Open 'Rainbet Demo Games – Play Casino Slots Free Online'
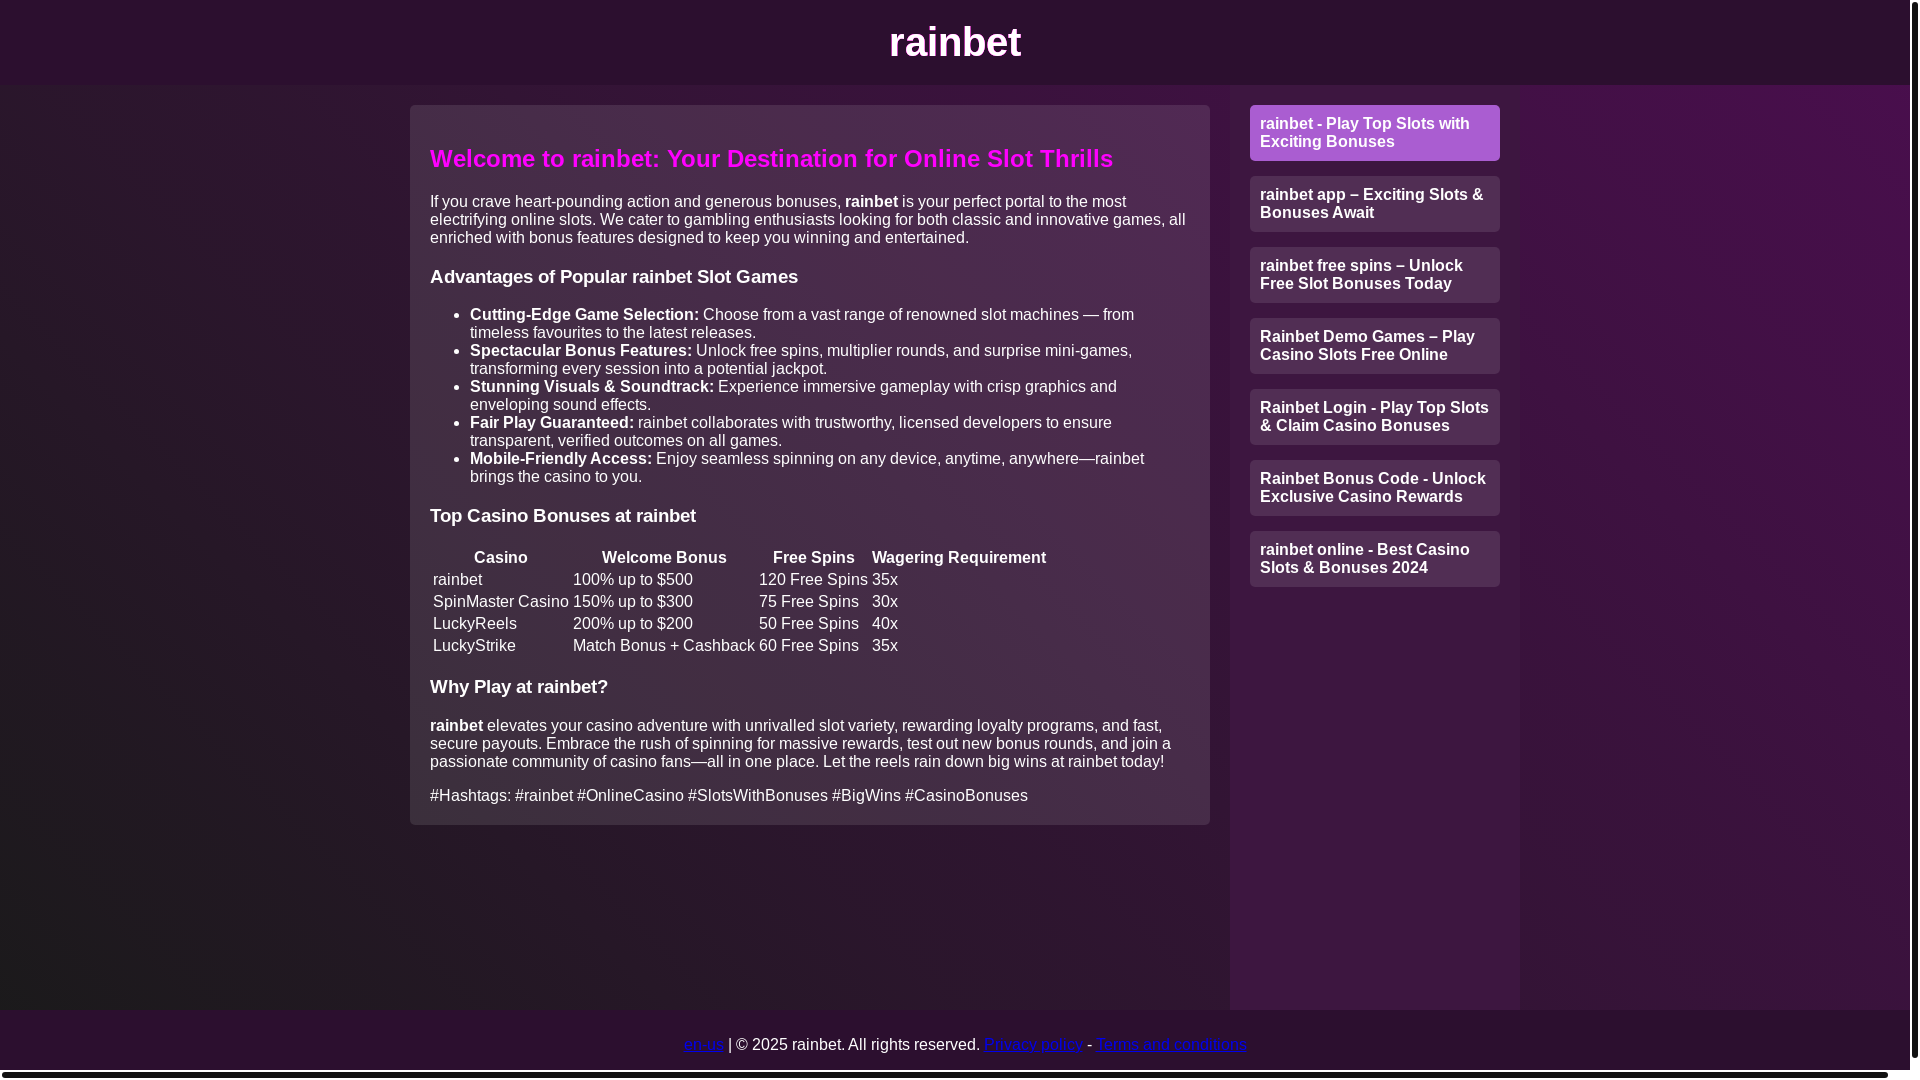Viewport: 1920px width, 1080px height. pyautogui.click(x=1375, y=346)
